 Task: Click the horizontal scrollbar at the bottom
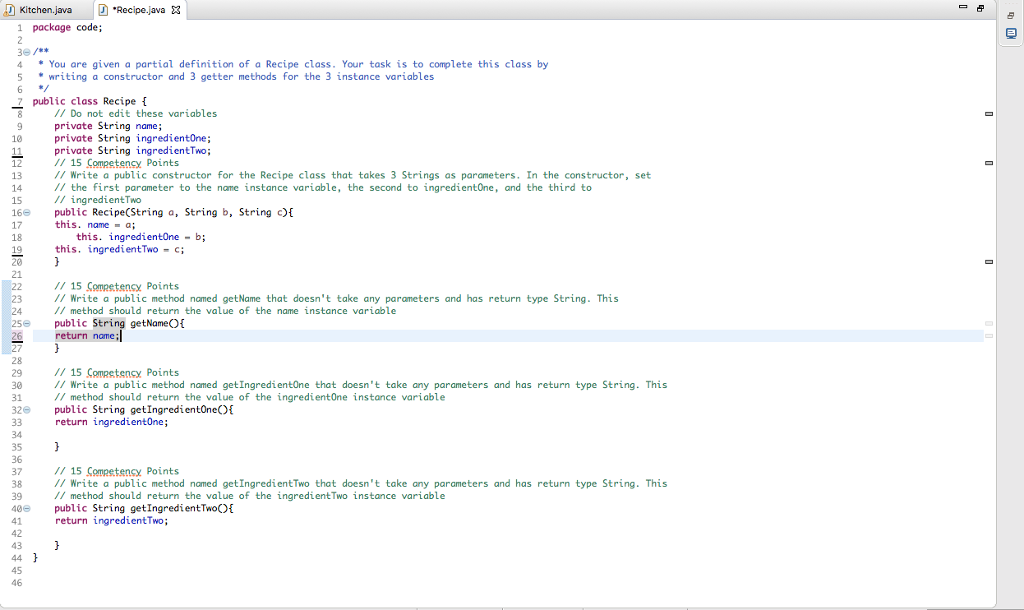click(x=500, y=604)
